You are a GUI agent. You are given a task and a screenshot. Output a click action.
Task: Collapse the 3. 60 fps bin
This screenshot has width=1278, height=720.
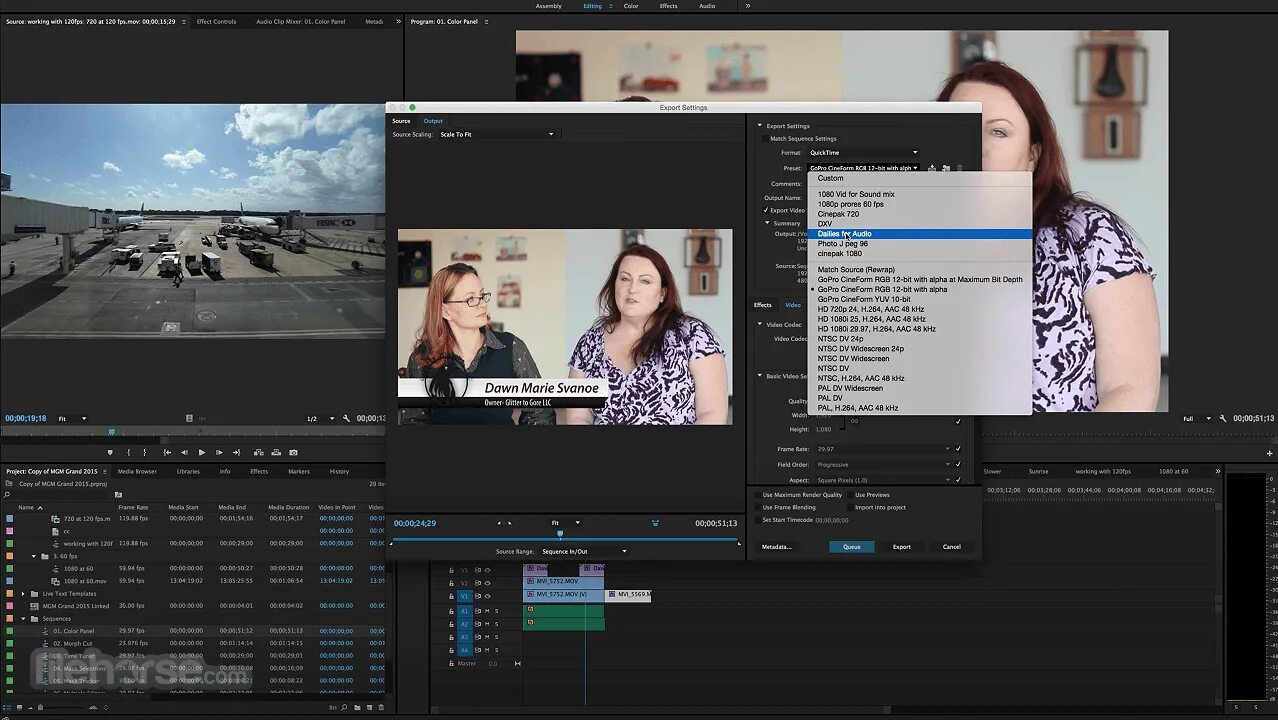33,556
